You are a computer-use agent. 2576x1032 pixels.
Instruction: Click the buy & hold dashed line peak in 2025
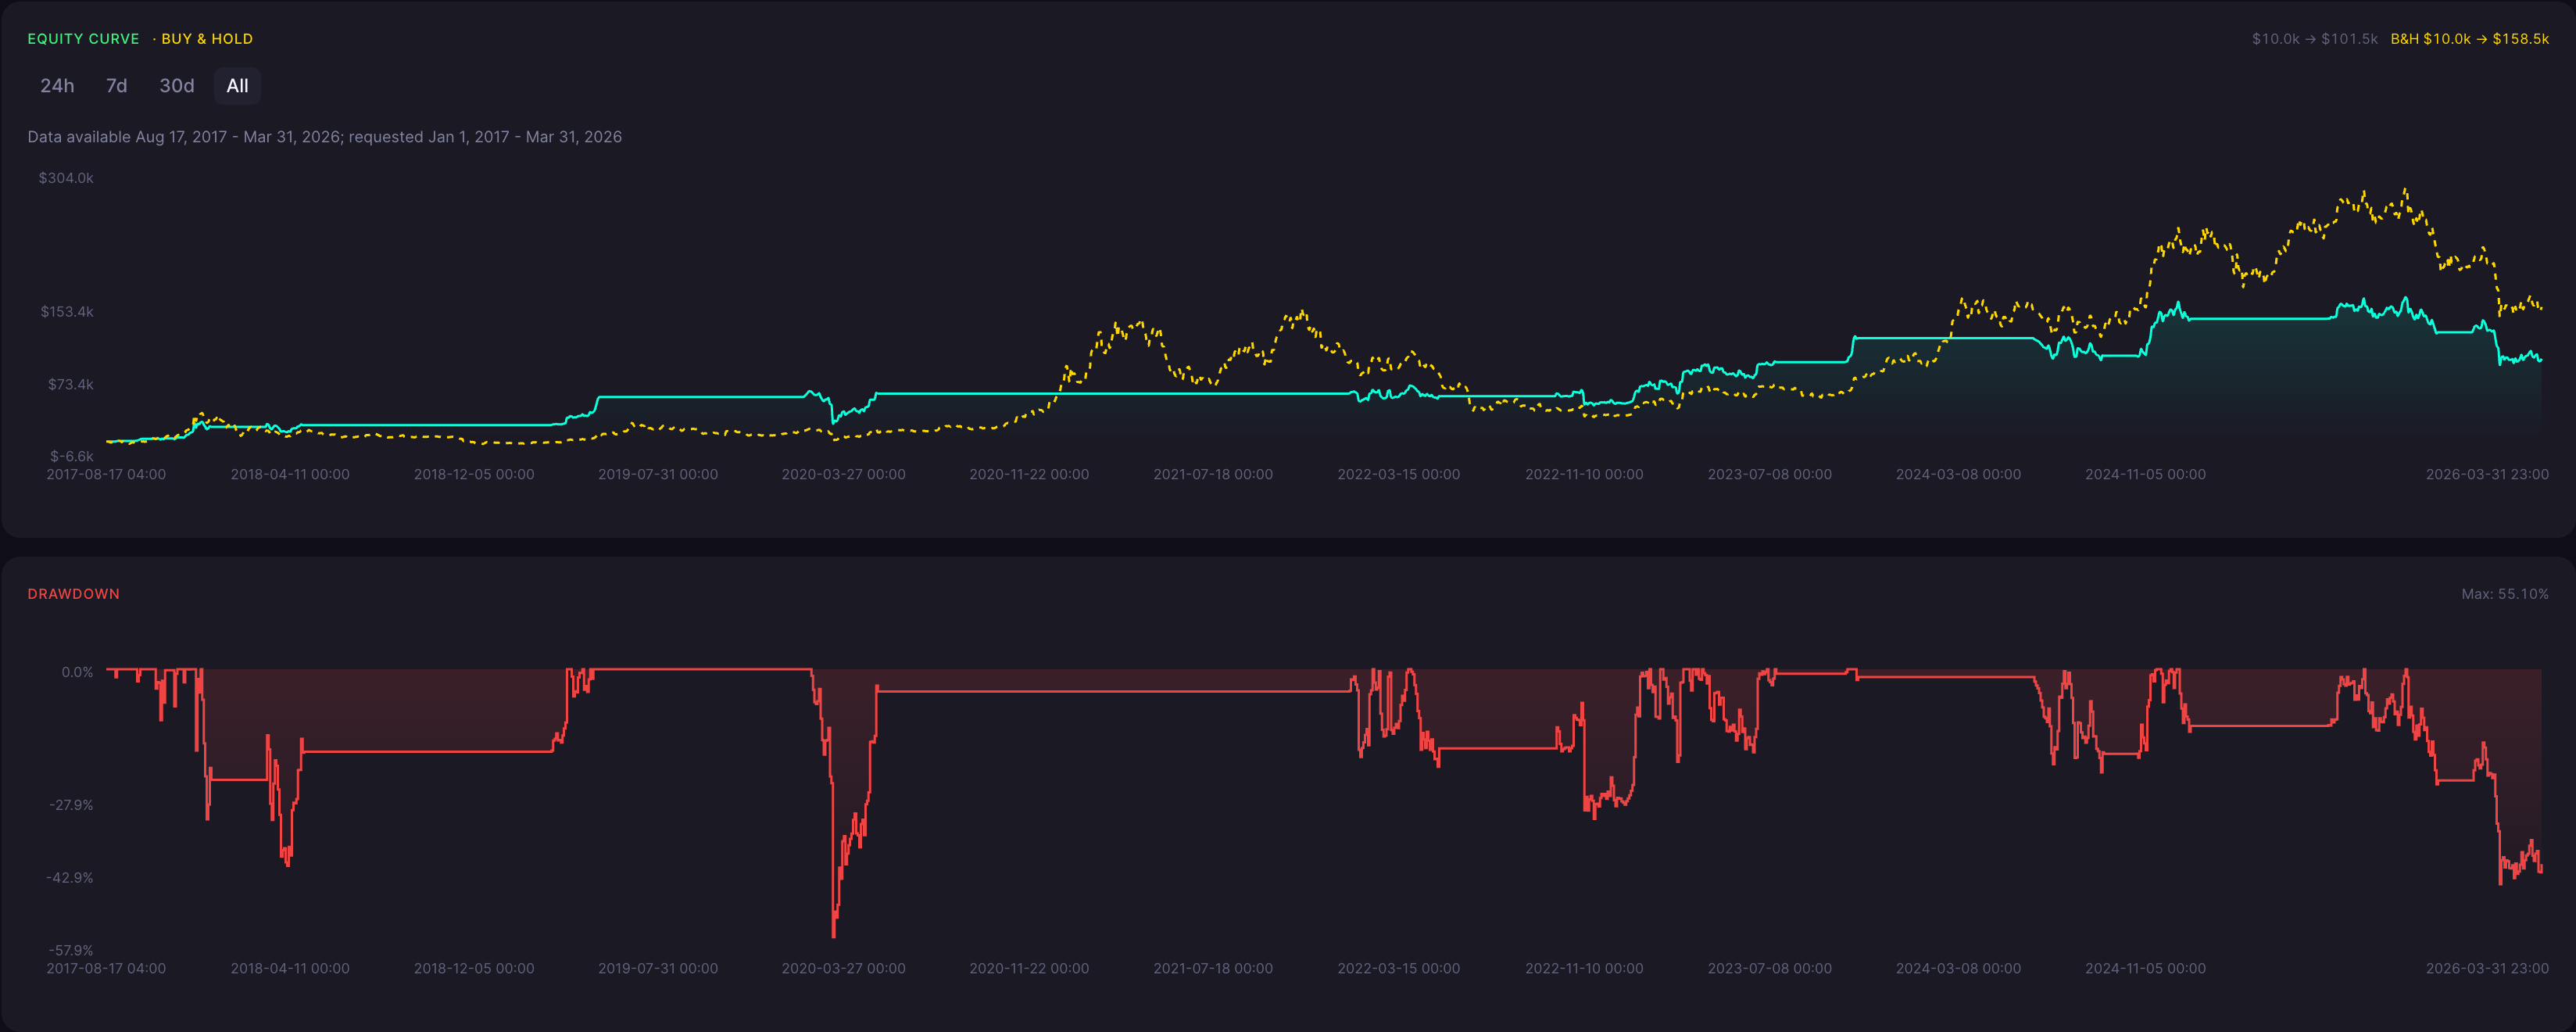(2405, 190)
